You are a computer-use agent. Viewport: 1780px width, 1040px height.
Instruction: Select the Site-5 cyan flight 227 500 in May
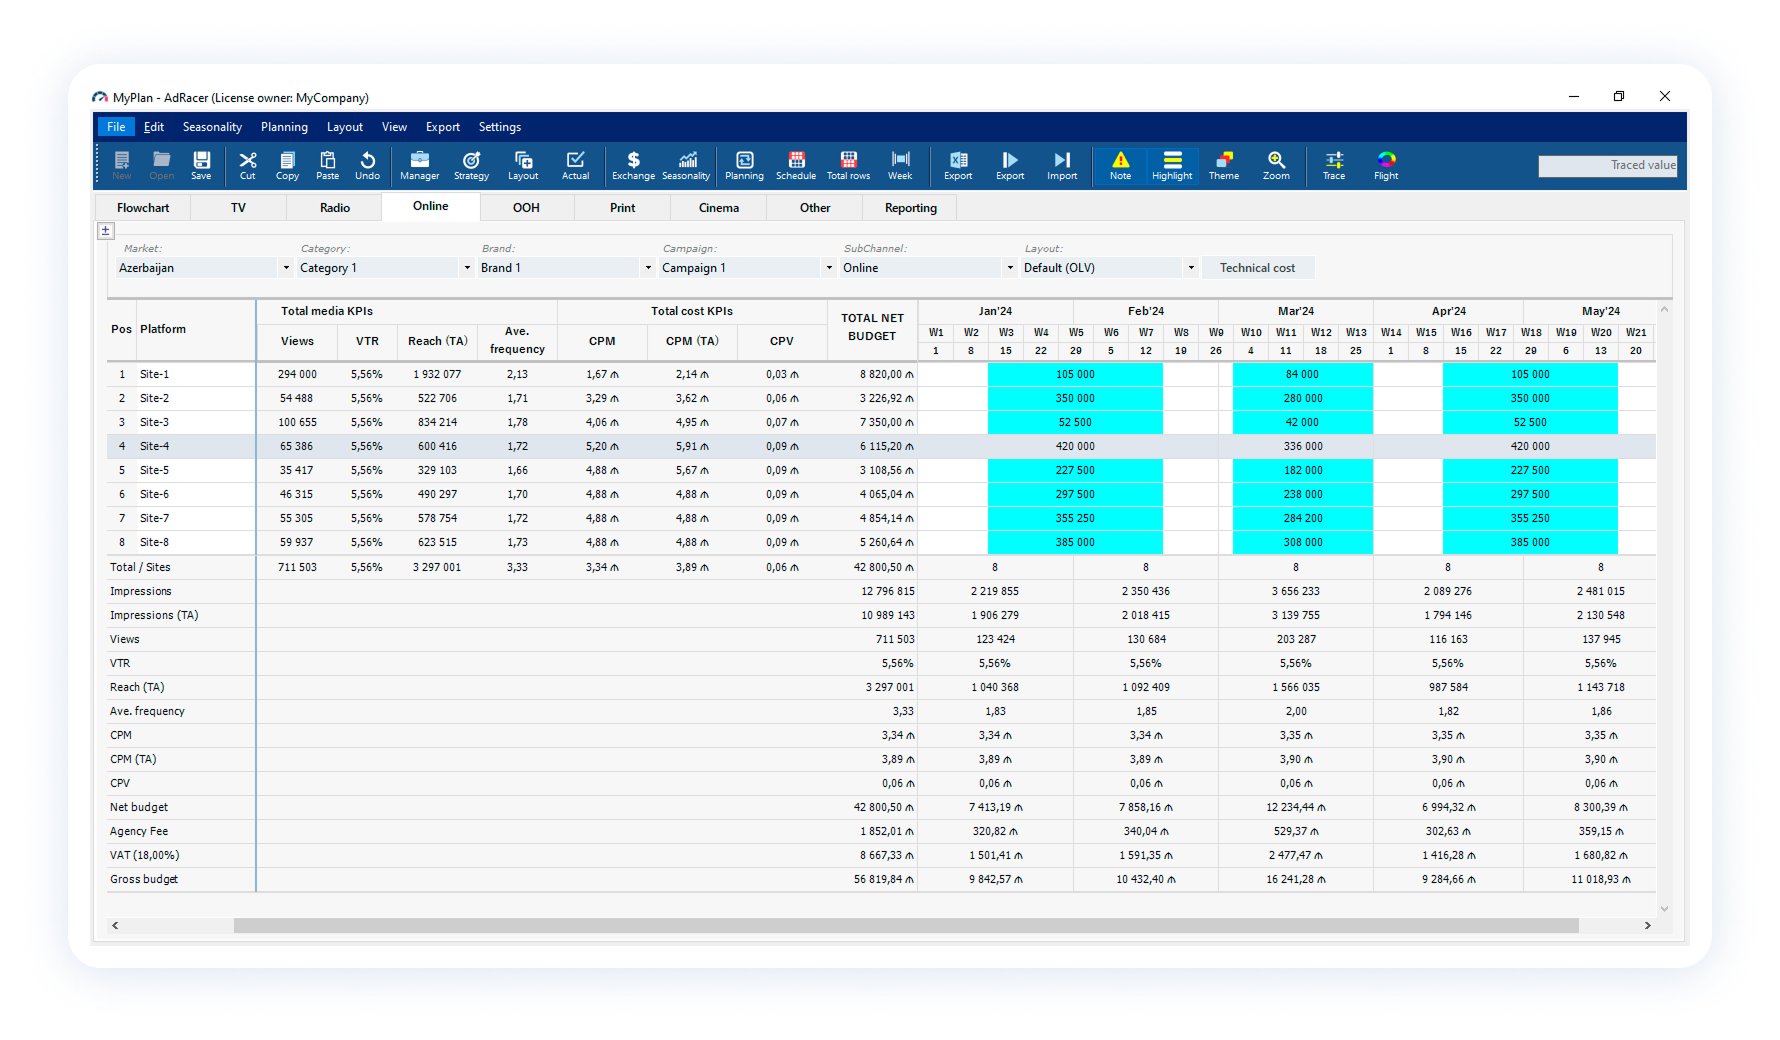(x=1530, y=470)
